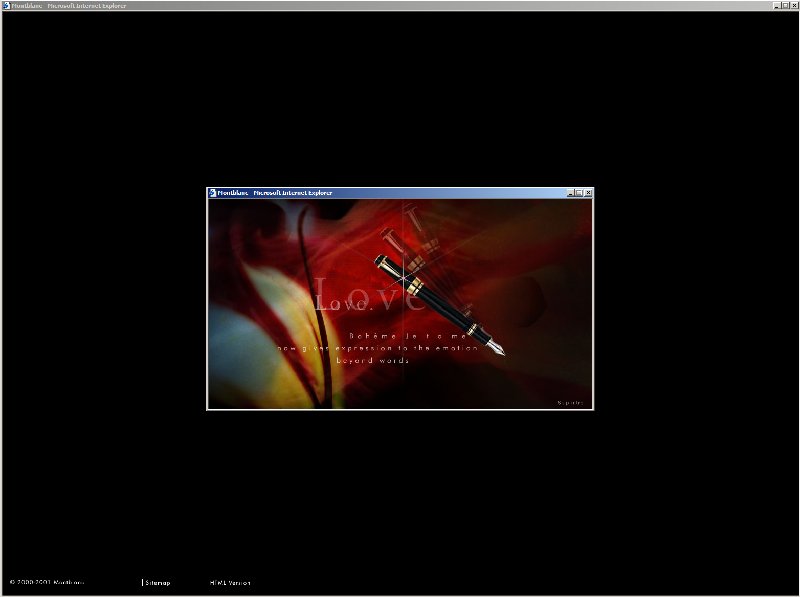Maximize the main Internet Explorer window
Image resolution: width=800 pixels, height=597 pixels.
(784, 5)
